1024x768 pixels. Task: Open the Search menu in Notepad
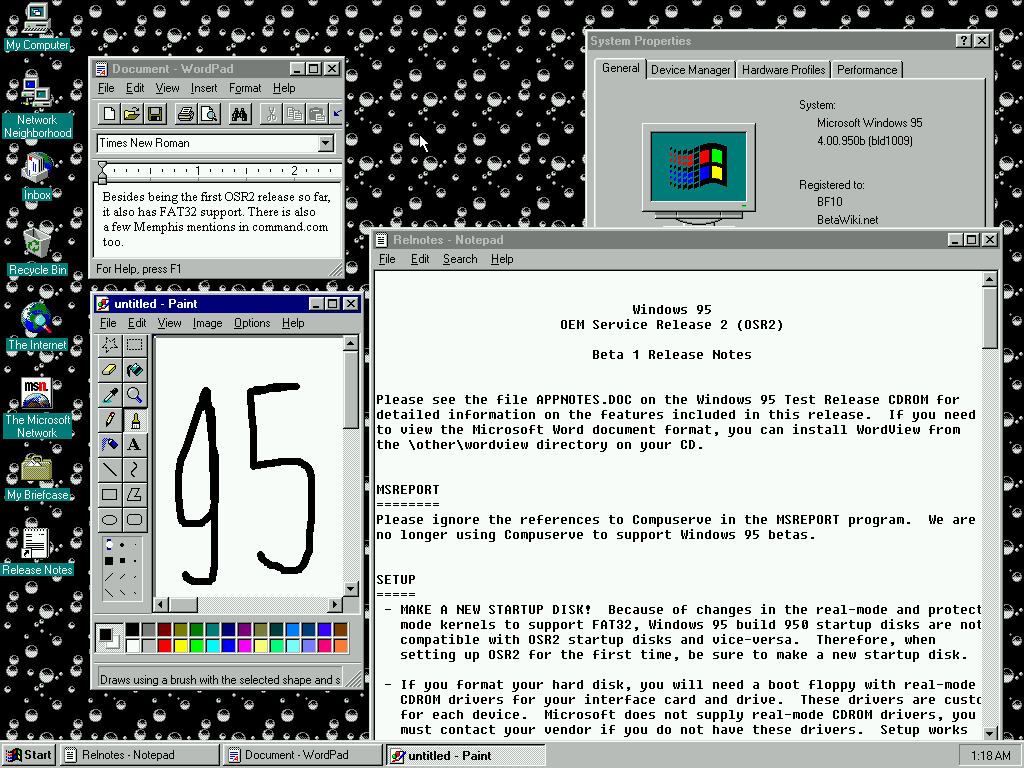pos(460,259)
